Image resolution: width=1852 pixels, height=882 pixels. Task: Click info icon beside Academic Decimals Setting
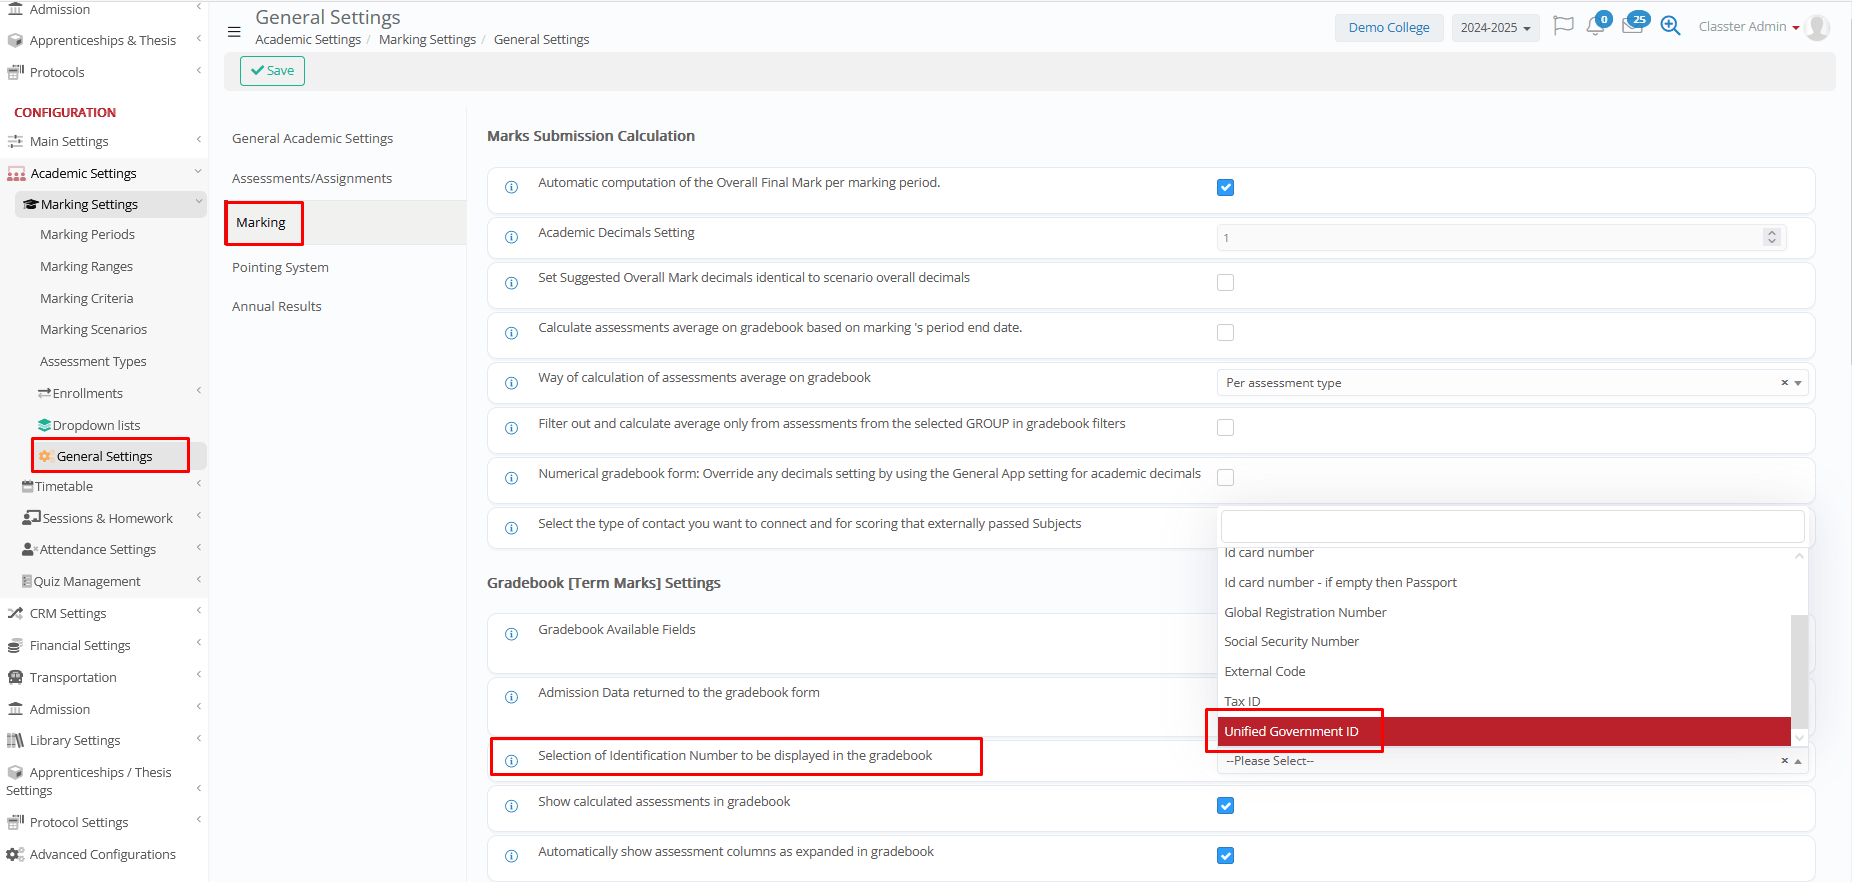511,238
